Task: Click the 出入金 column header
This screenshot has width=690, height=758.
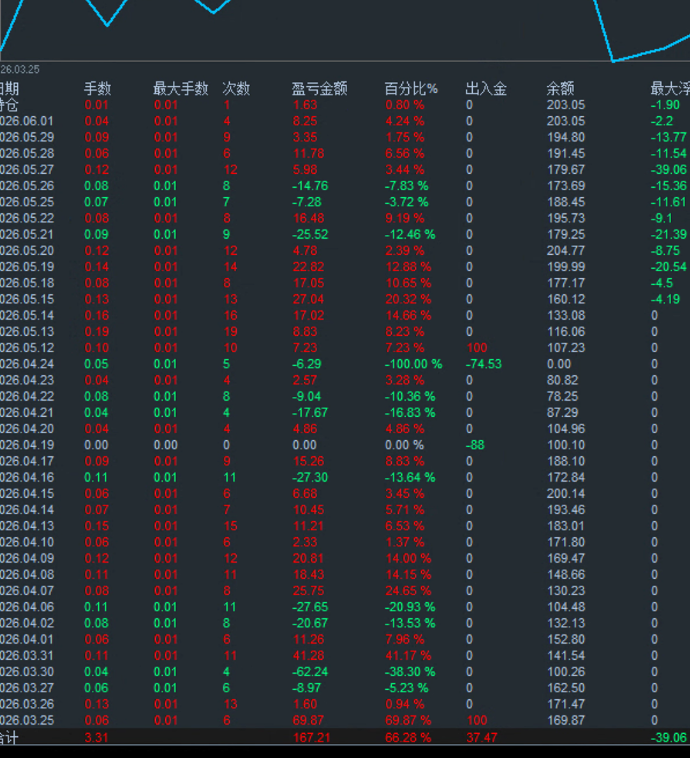Action: pyautogui.click(x=486, y=88)
